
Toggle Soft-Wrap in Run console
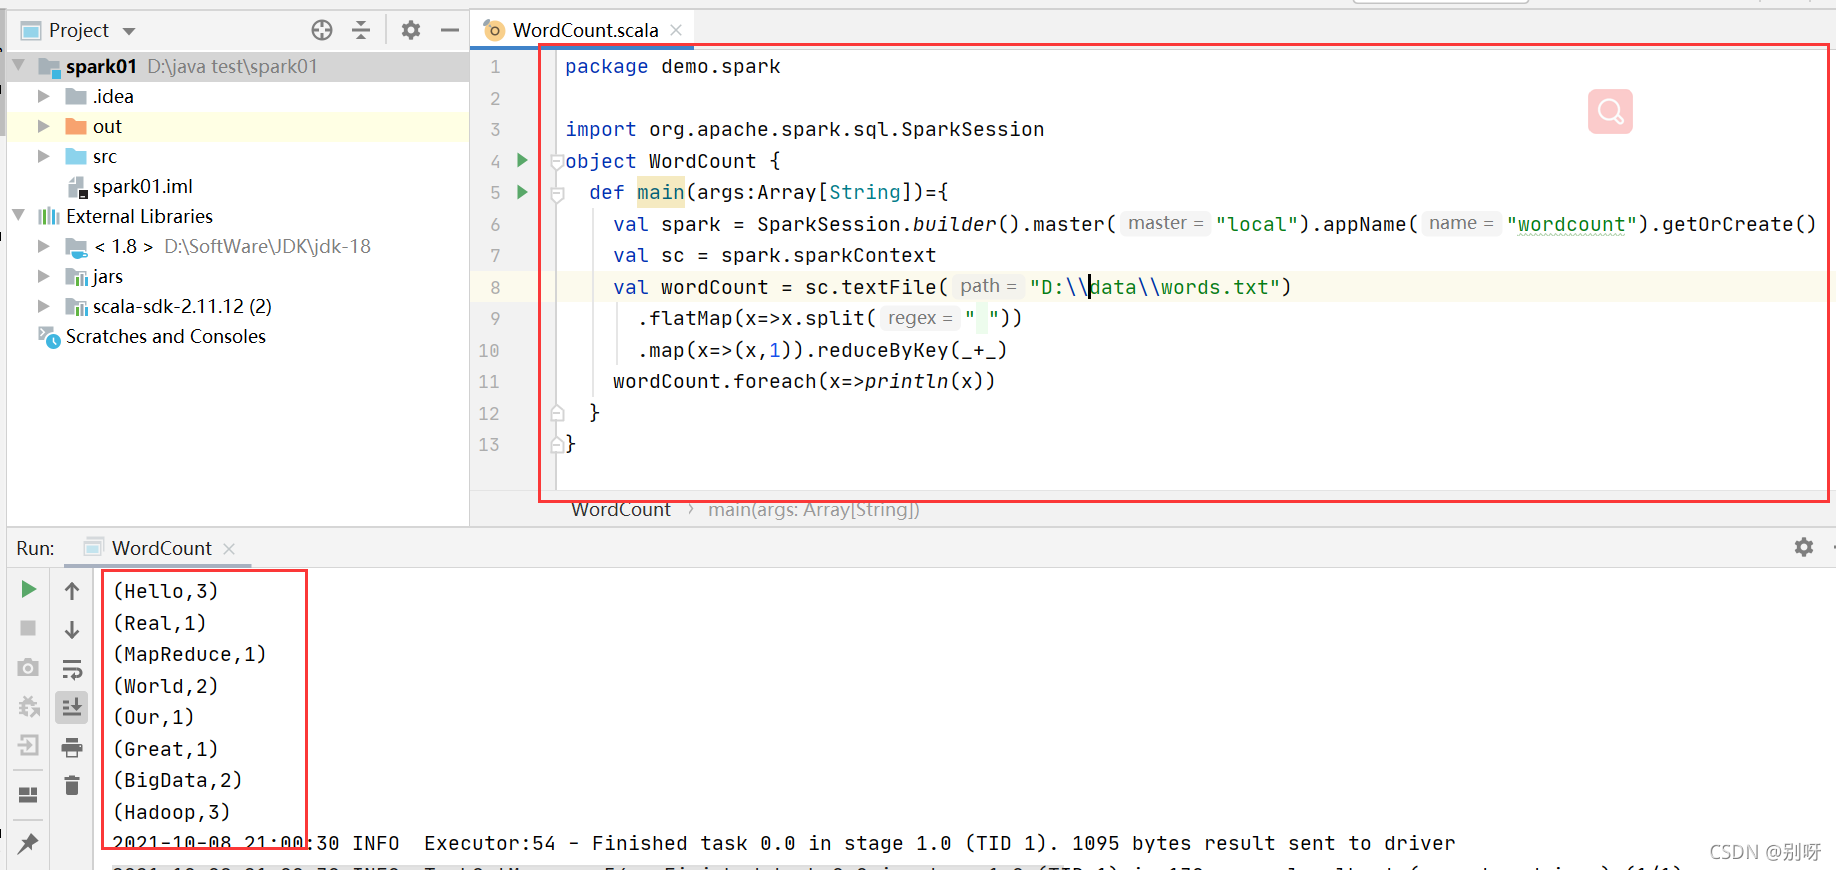[72, 669]
